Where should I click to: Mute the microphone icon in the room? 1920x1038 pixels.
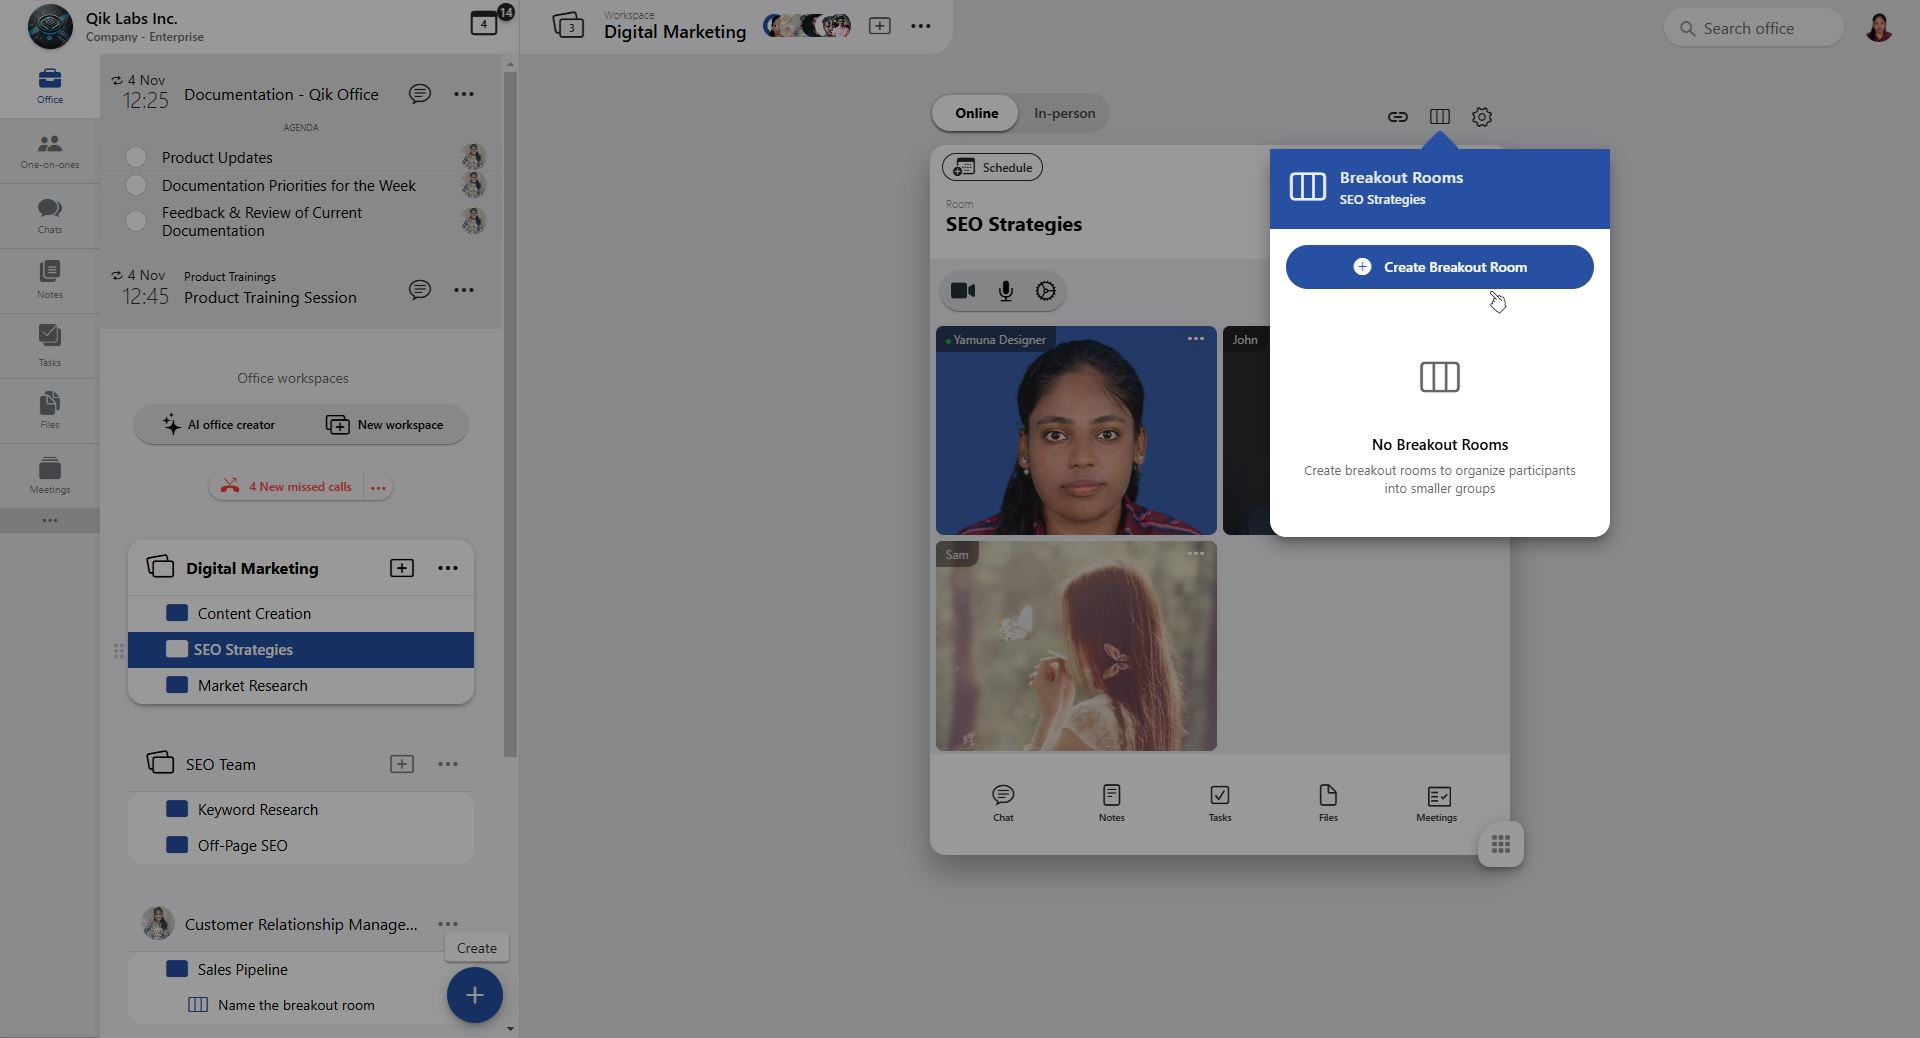coord(1005,291)
